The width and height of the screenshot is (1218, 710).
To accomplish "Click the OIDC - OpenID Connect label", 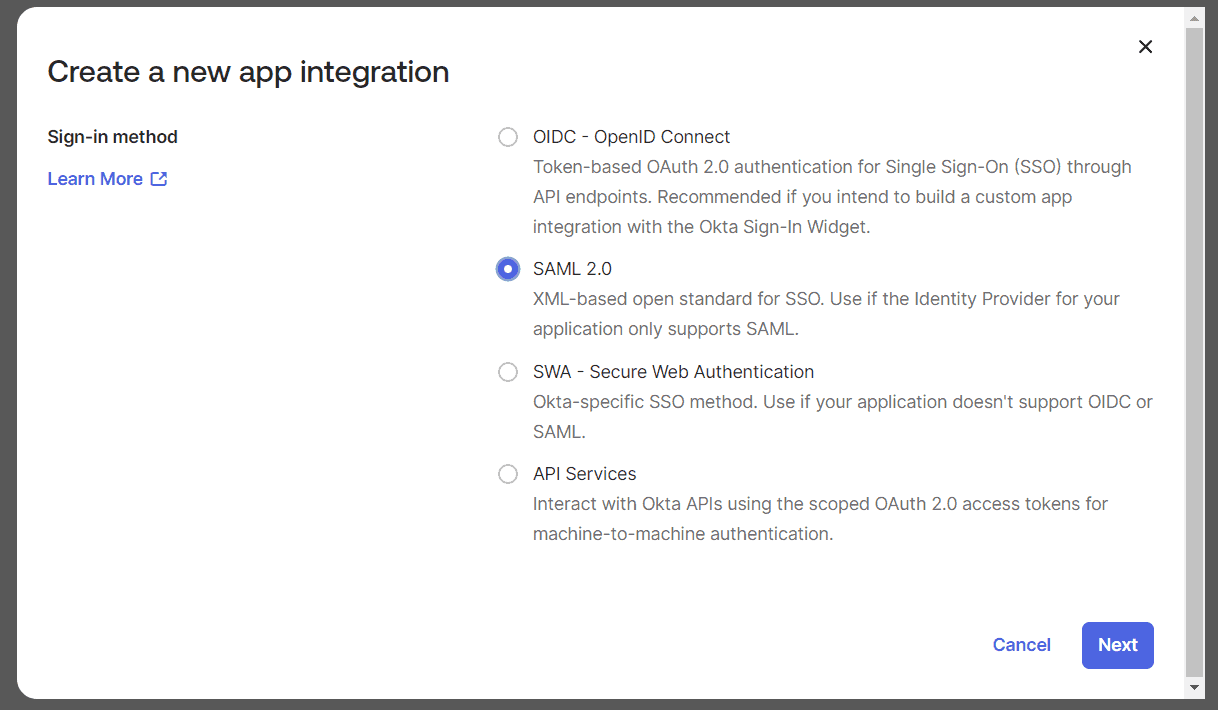I will coord(631,137).
